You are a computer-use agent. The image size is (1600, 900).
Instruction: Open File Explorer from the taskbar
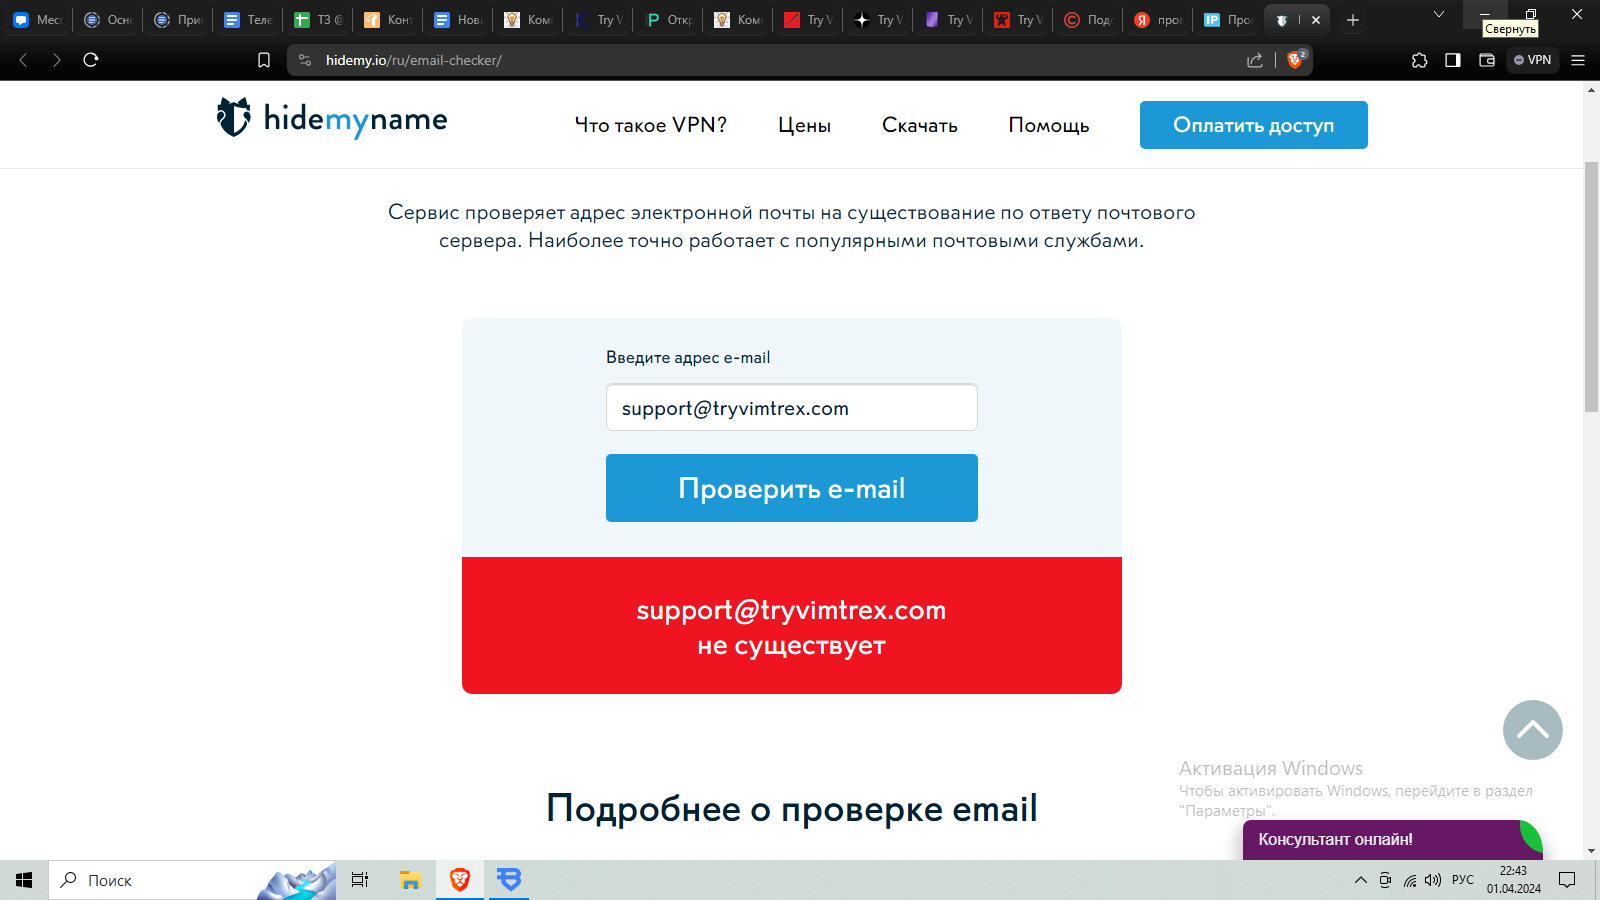(x=410, y=880)
